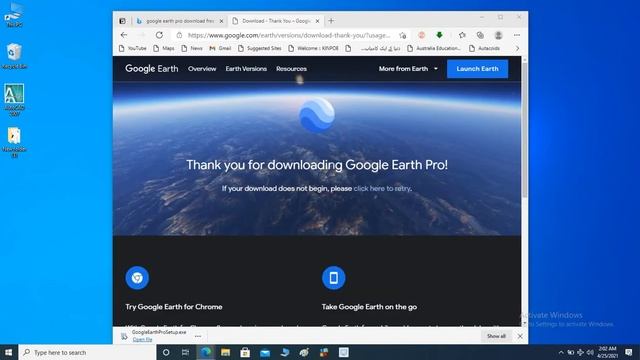Image resolution: width=640 pixels, height=360 pixels.
Task: Click the Google Earth logo
Action: click(151, 69)
